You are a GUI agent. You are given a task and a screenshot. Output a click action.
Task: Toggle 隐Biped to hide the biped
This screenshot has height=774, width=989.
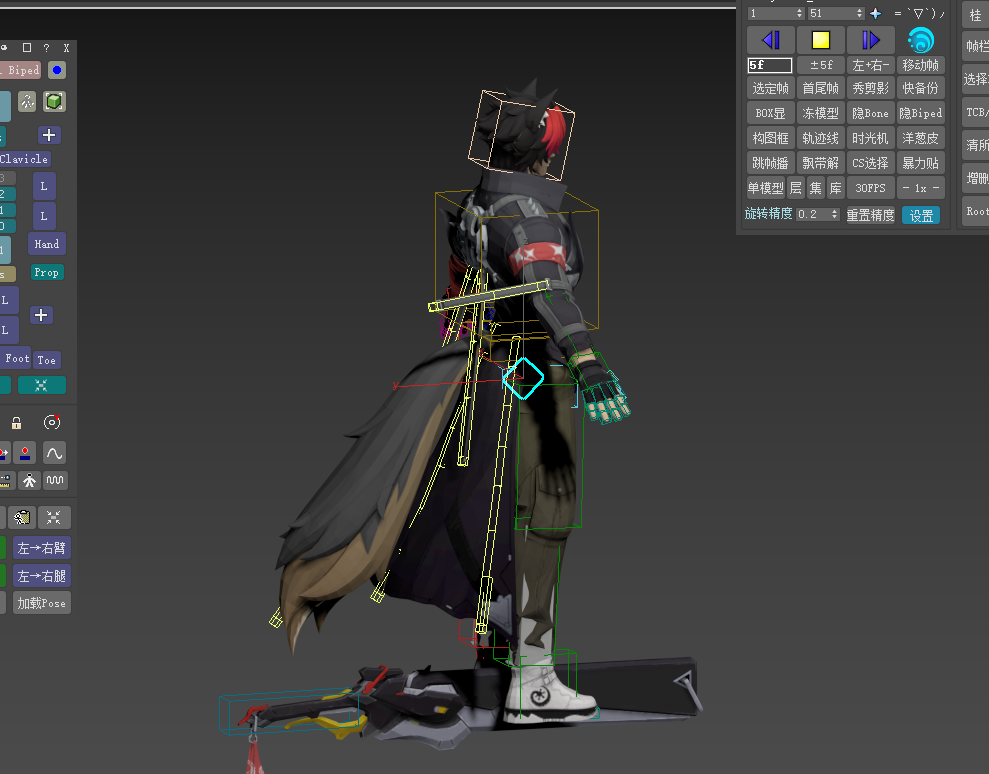coord(920,113)
